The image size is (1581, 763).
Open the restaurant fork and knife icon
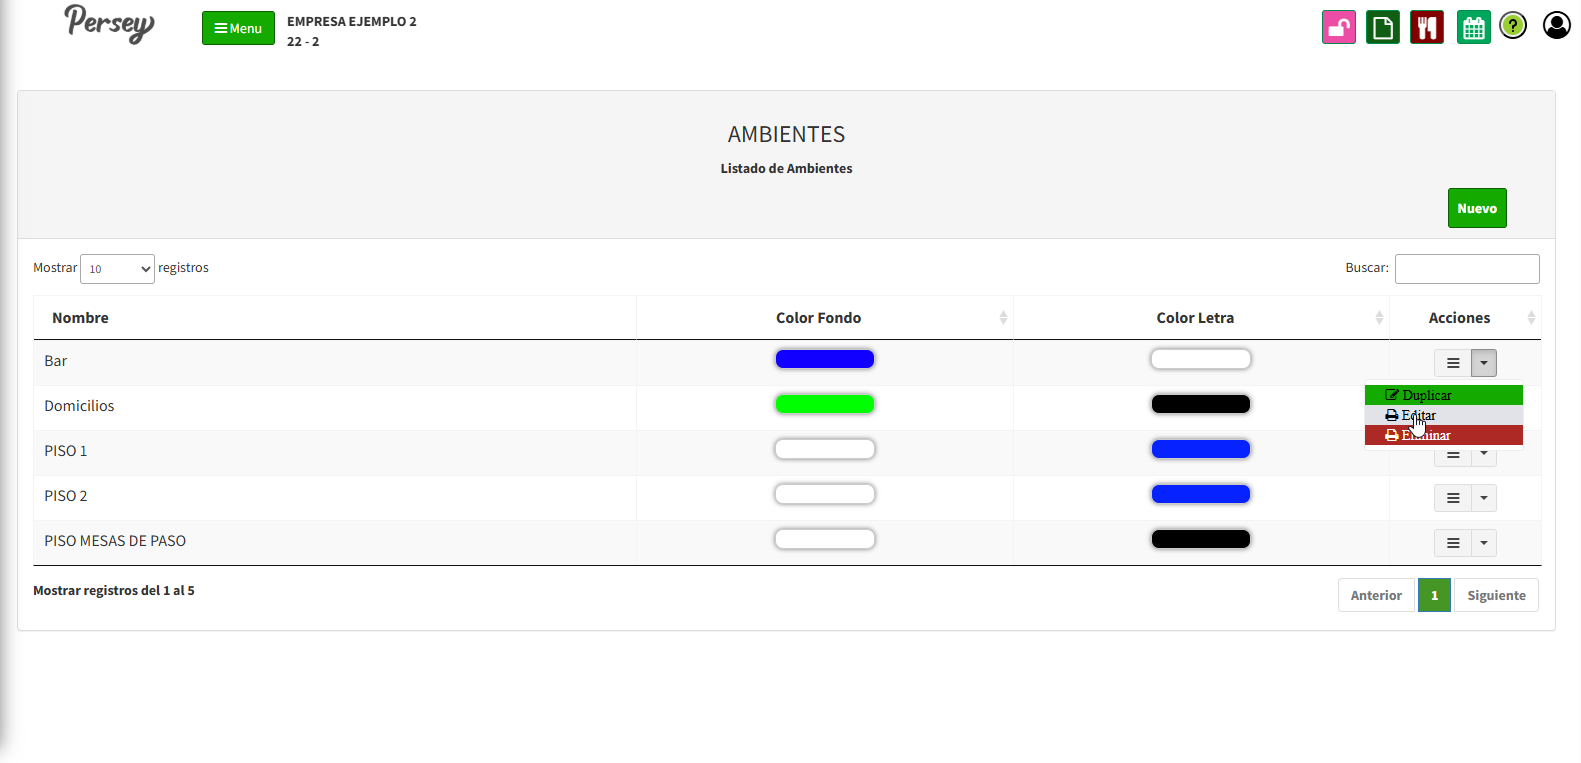pos(1427,28)
